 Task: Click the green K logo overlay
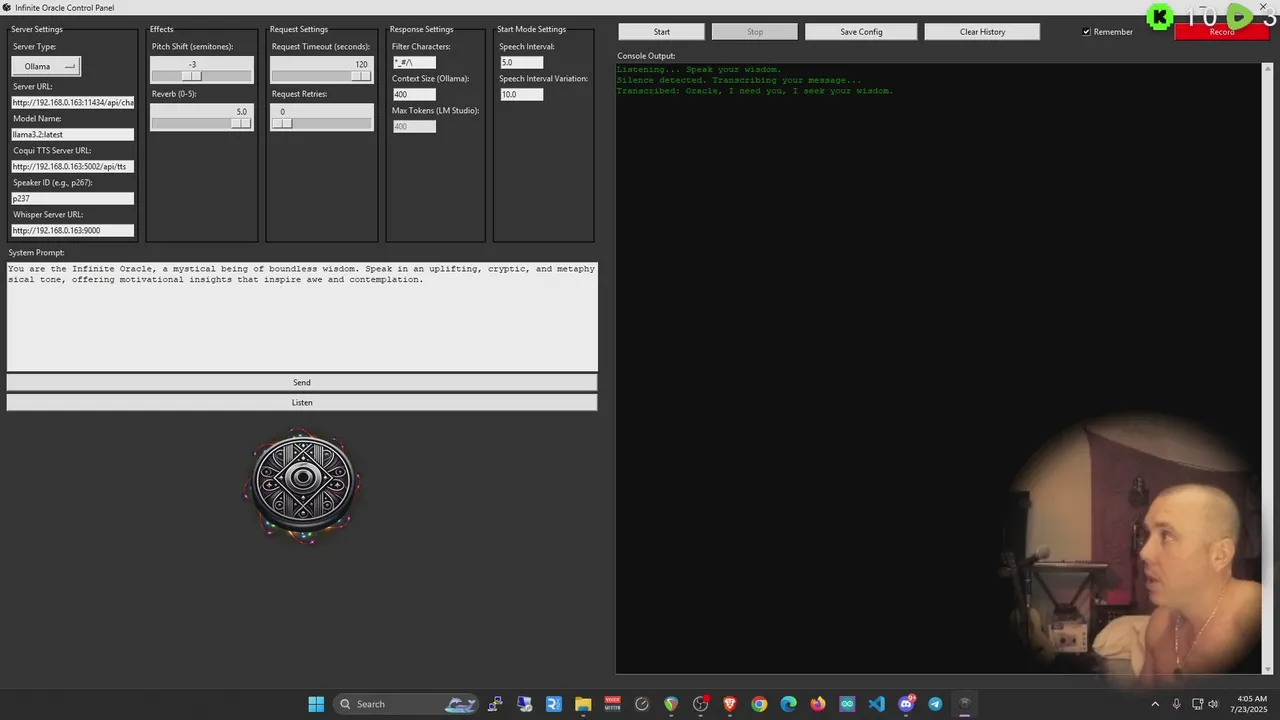[1160, 16]
